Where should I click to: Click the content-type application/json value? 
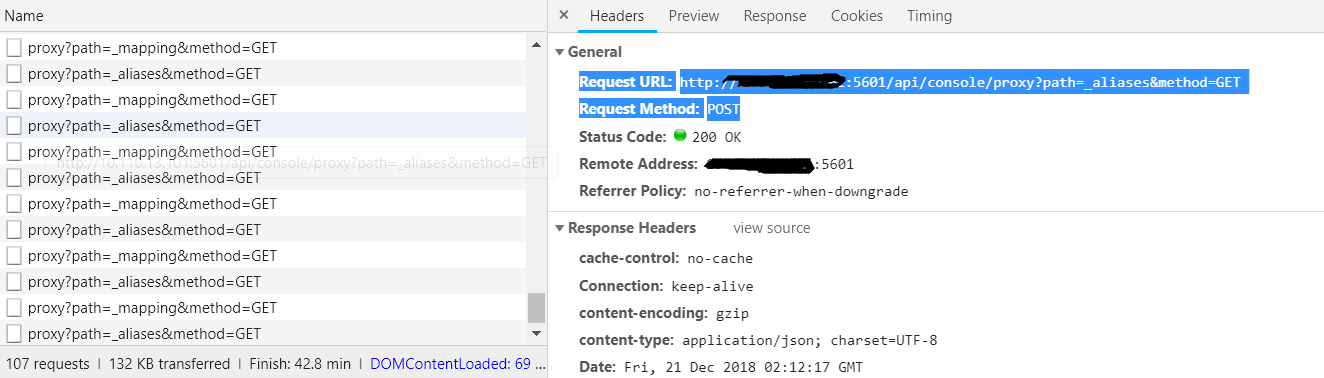[809, 341]
